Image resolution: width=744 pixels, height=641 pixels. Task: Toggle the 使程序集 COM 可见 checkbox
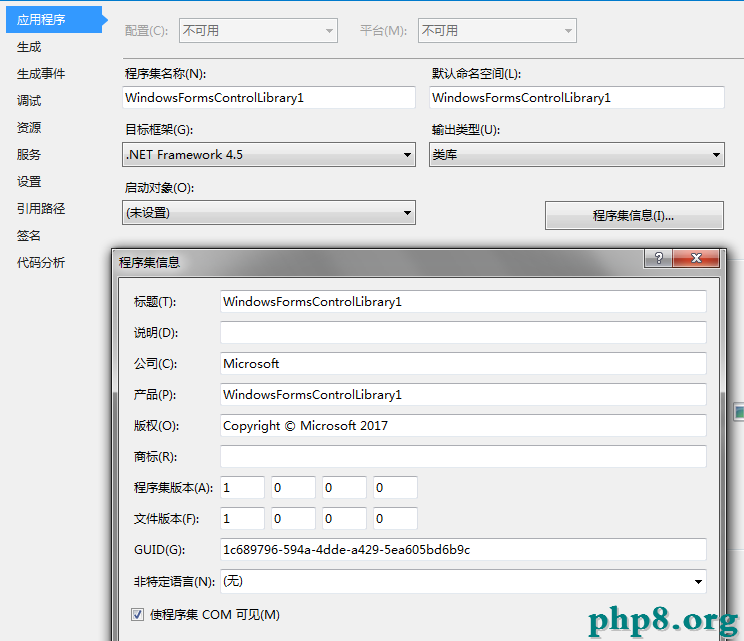(138, 615)
